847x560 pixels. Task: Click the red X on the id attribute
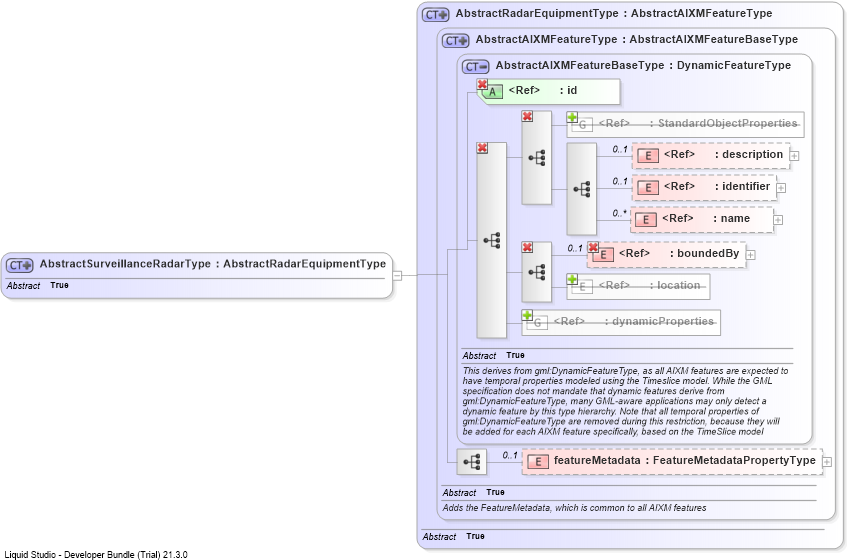(482, 84)
